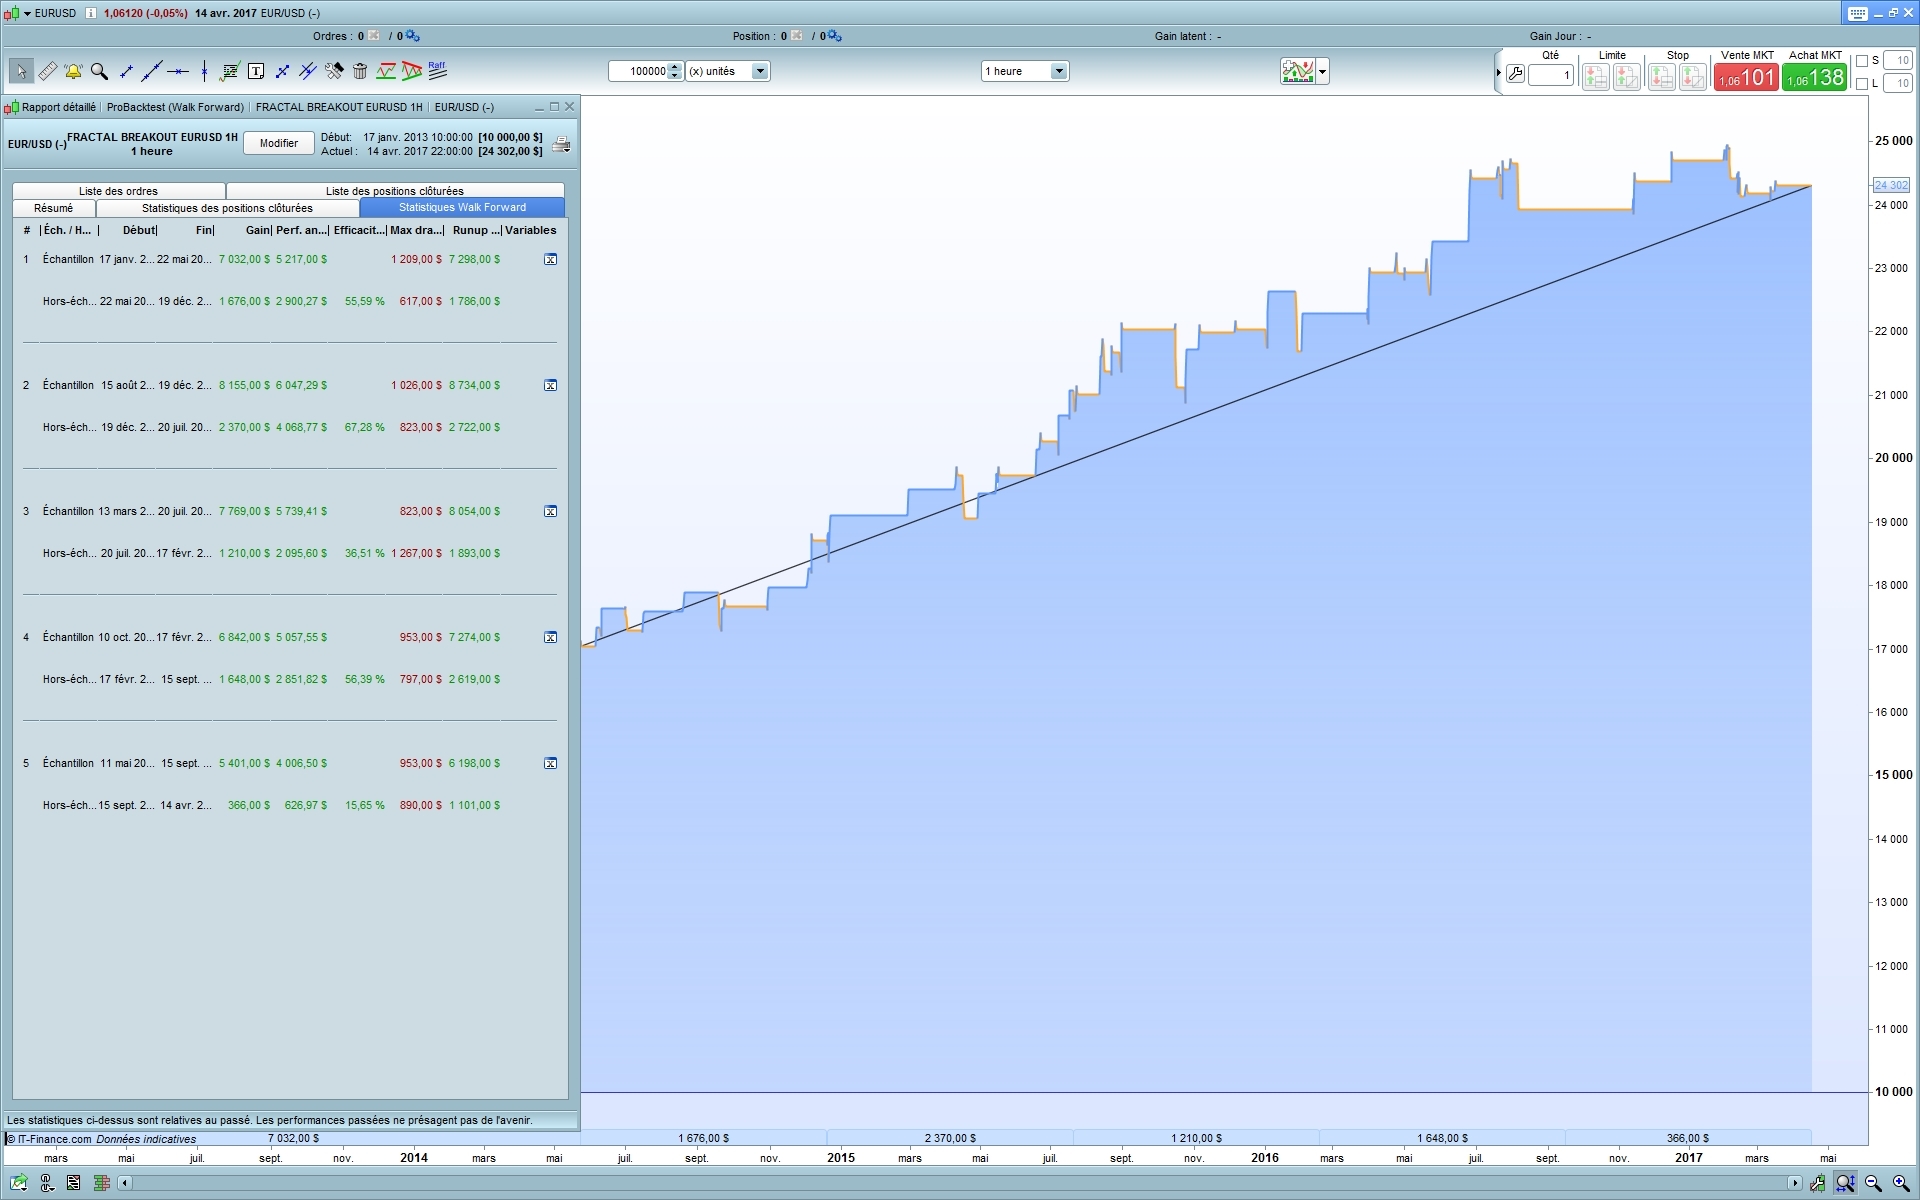
Task: Click the Qté quantity input field
Action: 1550,75
